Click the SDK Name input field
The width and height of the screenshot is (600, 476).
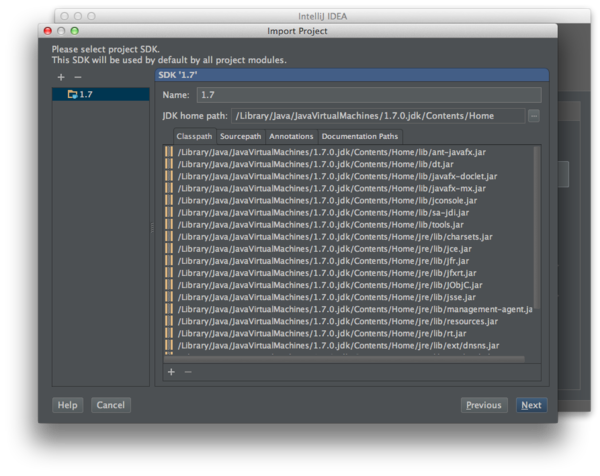point(369,95)
